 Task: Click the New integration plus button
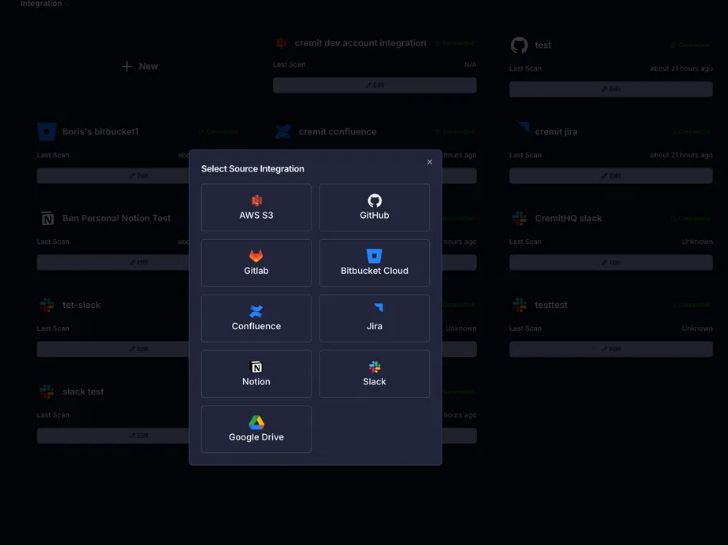tap(140, 66)
